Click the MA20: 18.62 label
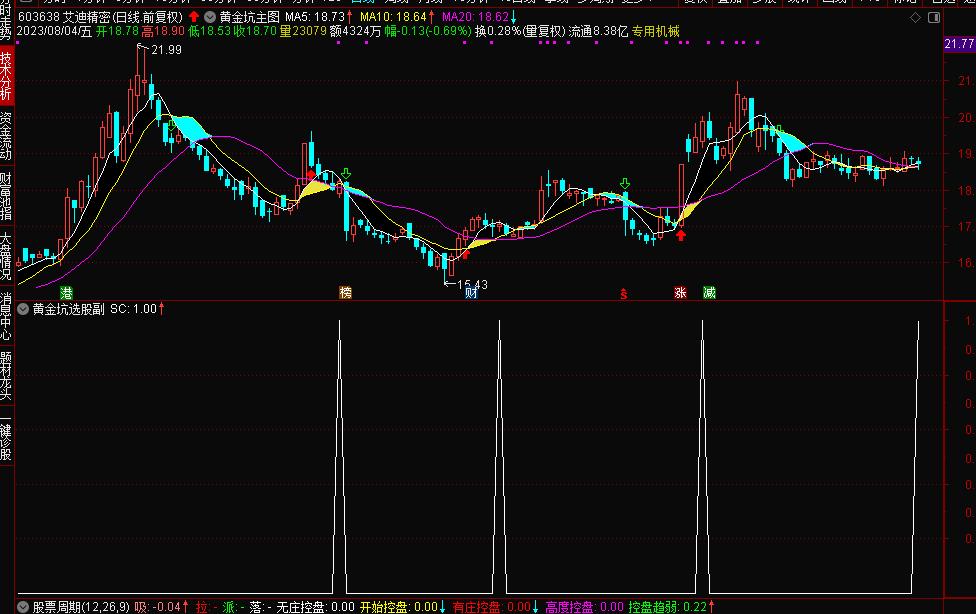976x614 pixels. [x=476, y=17]
